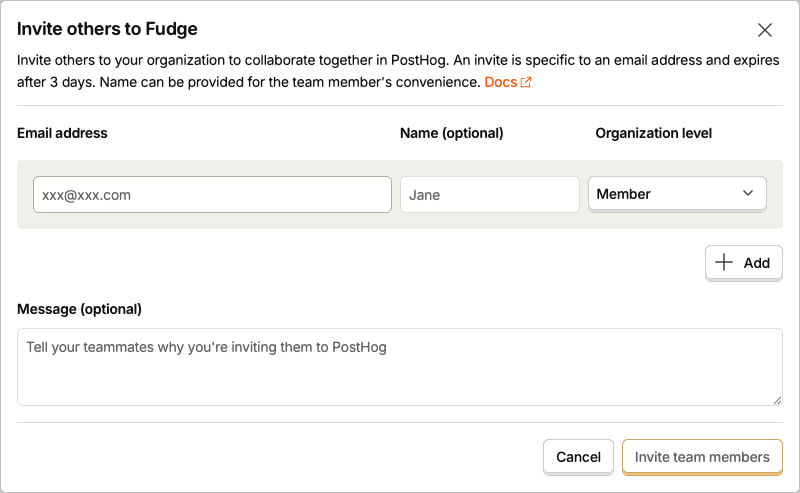This screenshot has width=800, height=493.
Task: Click the Organization level column label
Action: [654, 133]
